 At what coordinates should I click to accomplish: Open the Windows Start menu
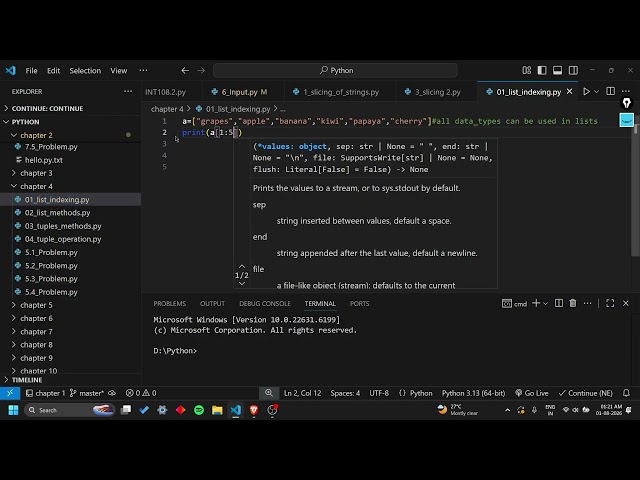[13, 410]
